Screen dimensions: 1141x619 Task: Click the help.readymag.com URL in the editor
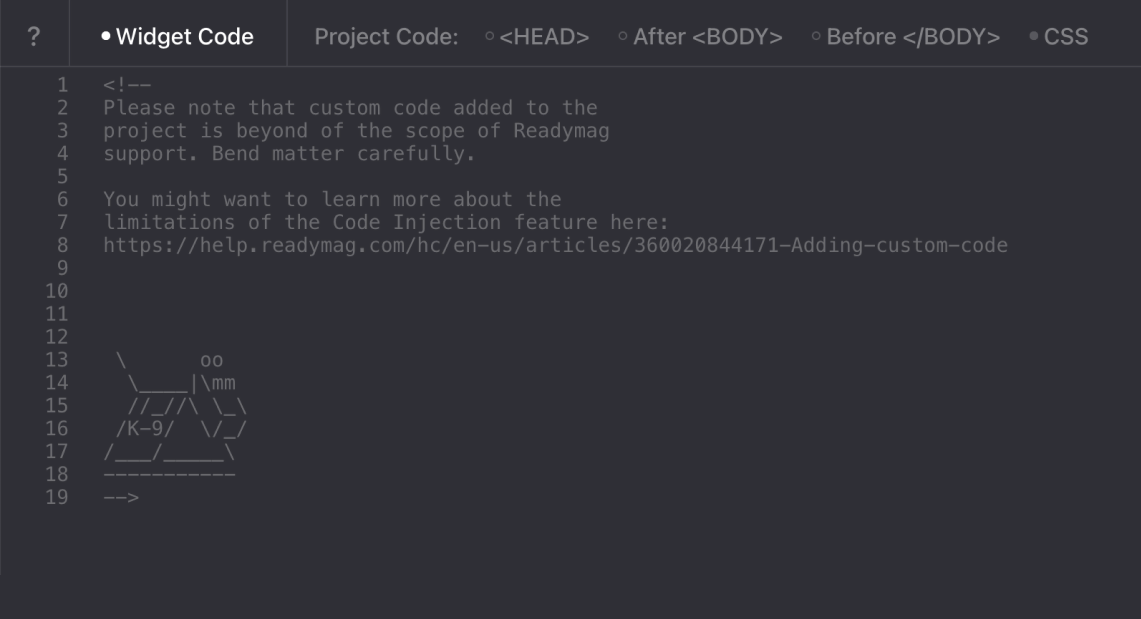pos(555,246)
